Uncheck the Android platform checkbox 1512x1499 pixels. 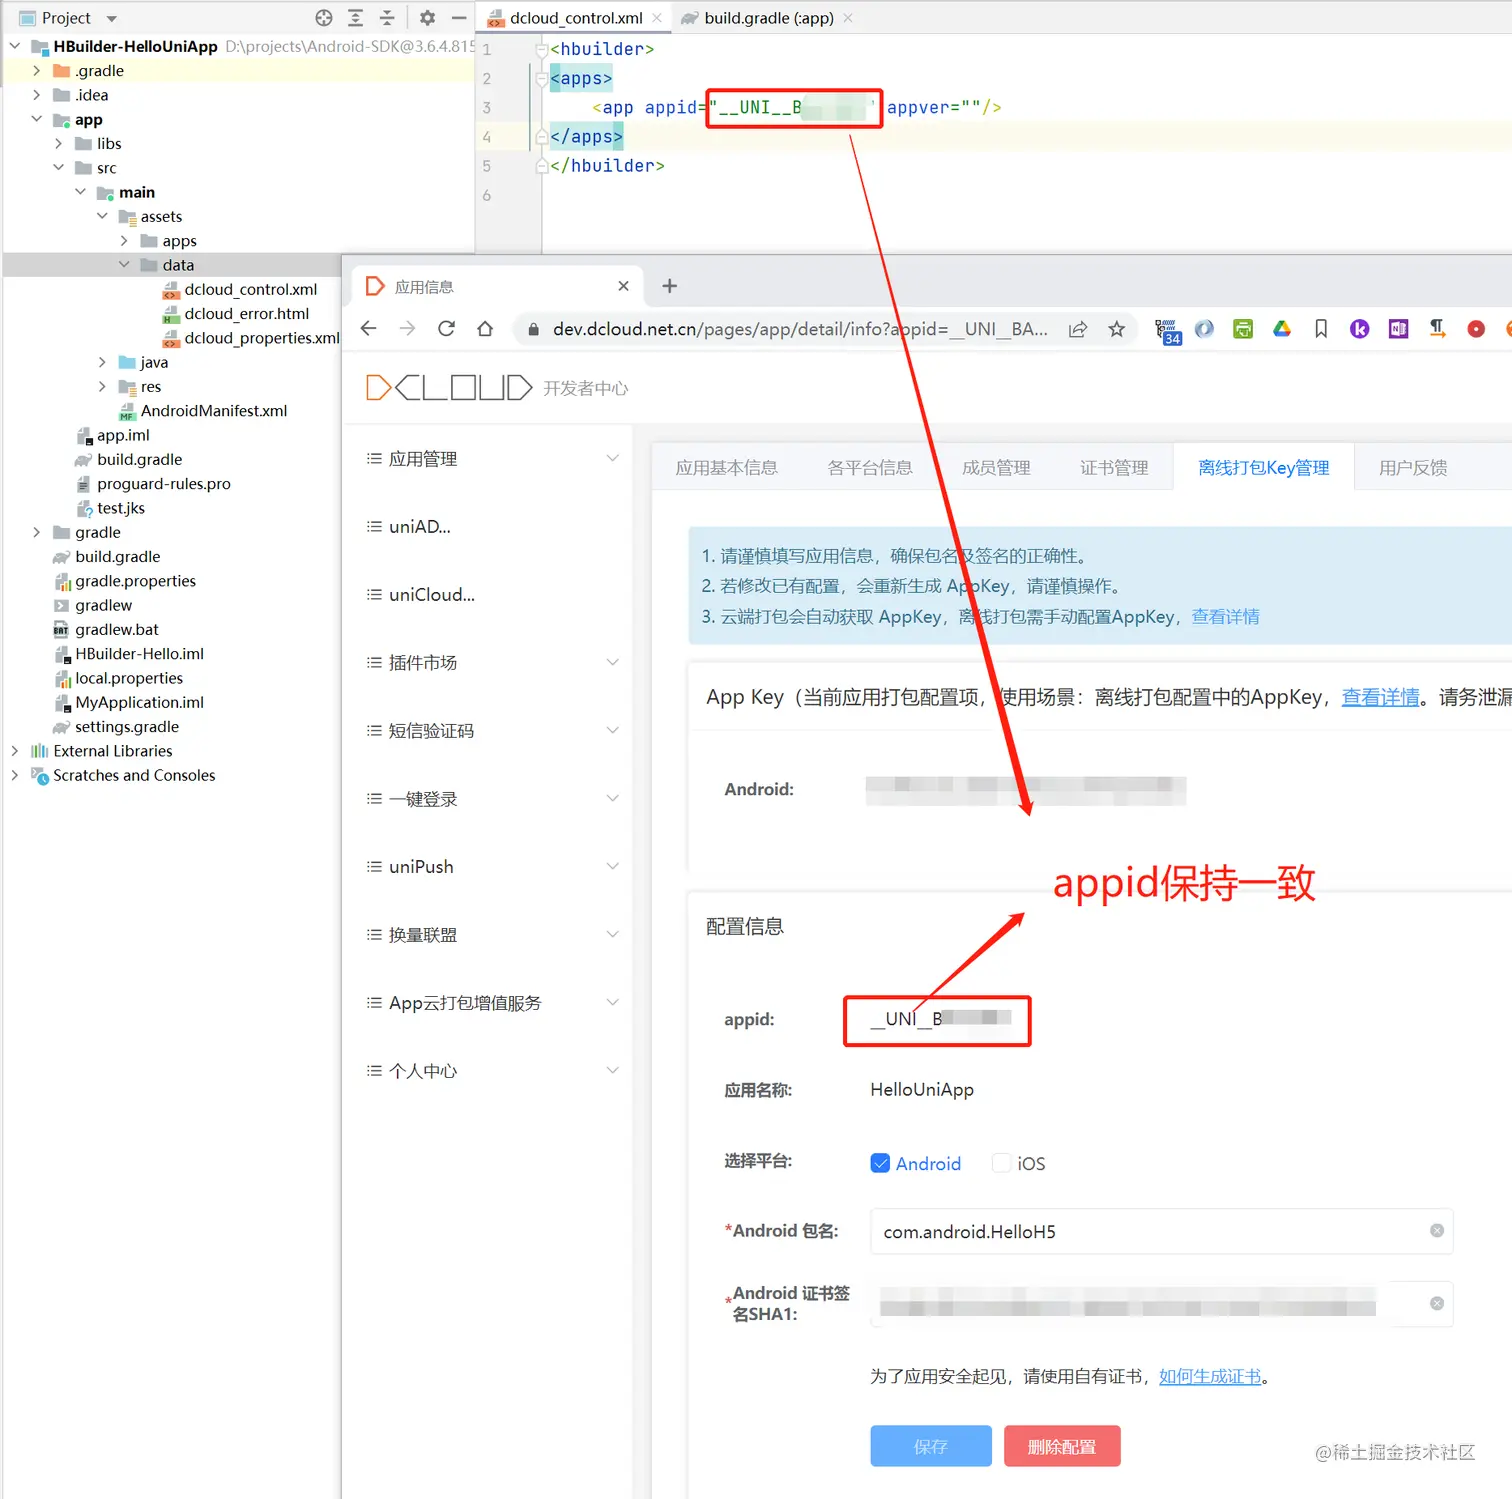coord(880,1163)
